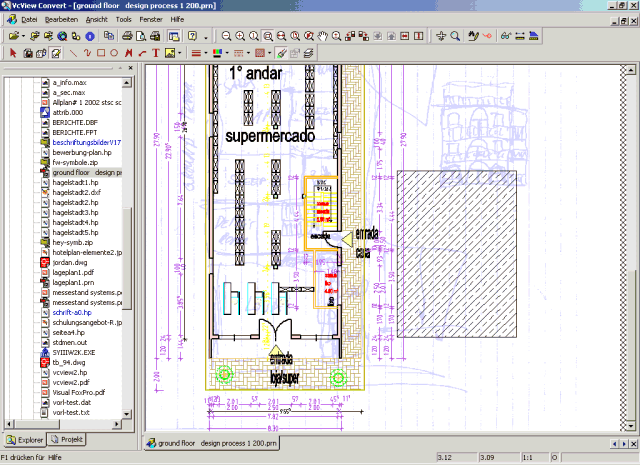Image resolution: width=640 pixels, height=465 pixels.
Task: Open the Ansicht menu
Action: pos(97,19)
